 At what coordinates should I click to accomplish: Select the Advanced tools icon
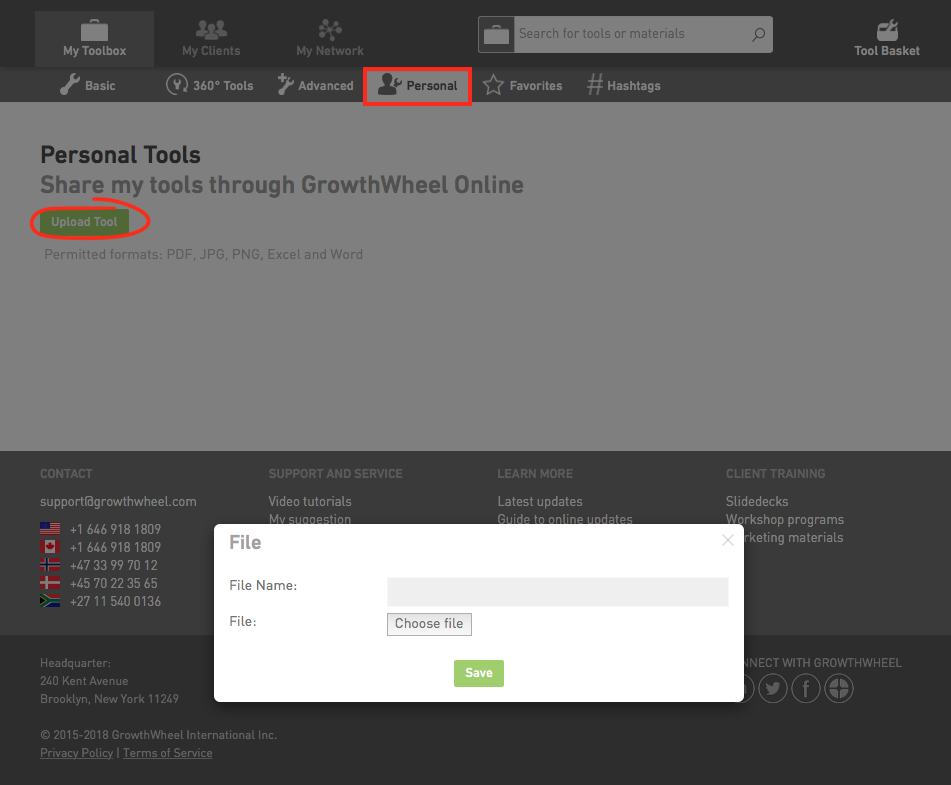[285, 84]
